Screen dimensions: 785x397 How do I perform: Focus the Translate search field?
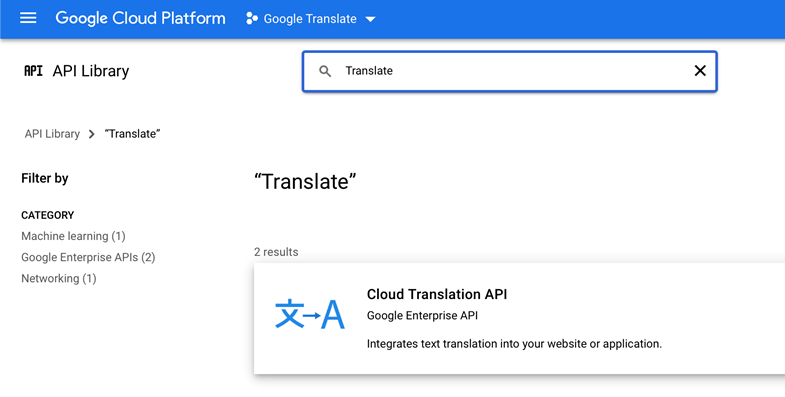point(510,71)
